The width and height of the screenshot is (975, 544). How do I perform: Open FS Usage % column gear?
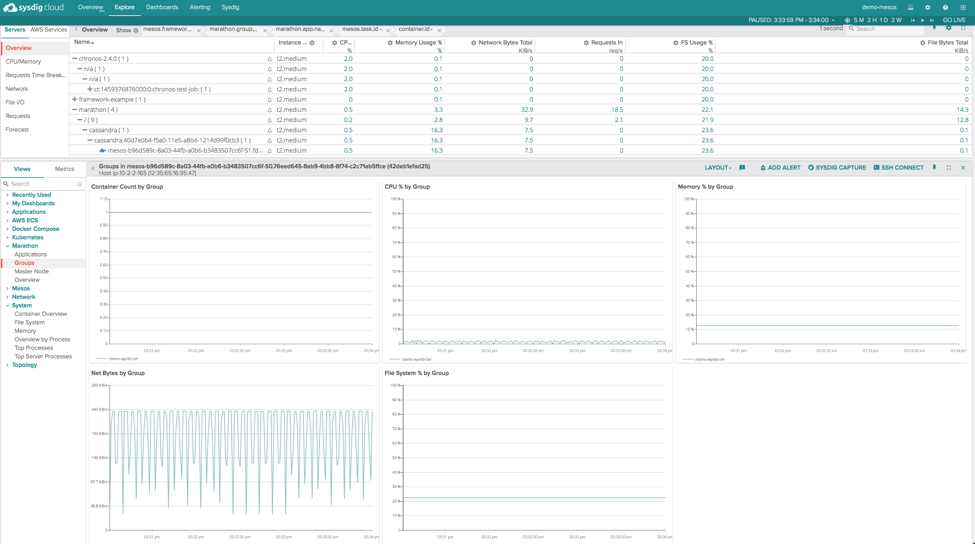tap(675, 43)
